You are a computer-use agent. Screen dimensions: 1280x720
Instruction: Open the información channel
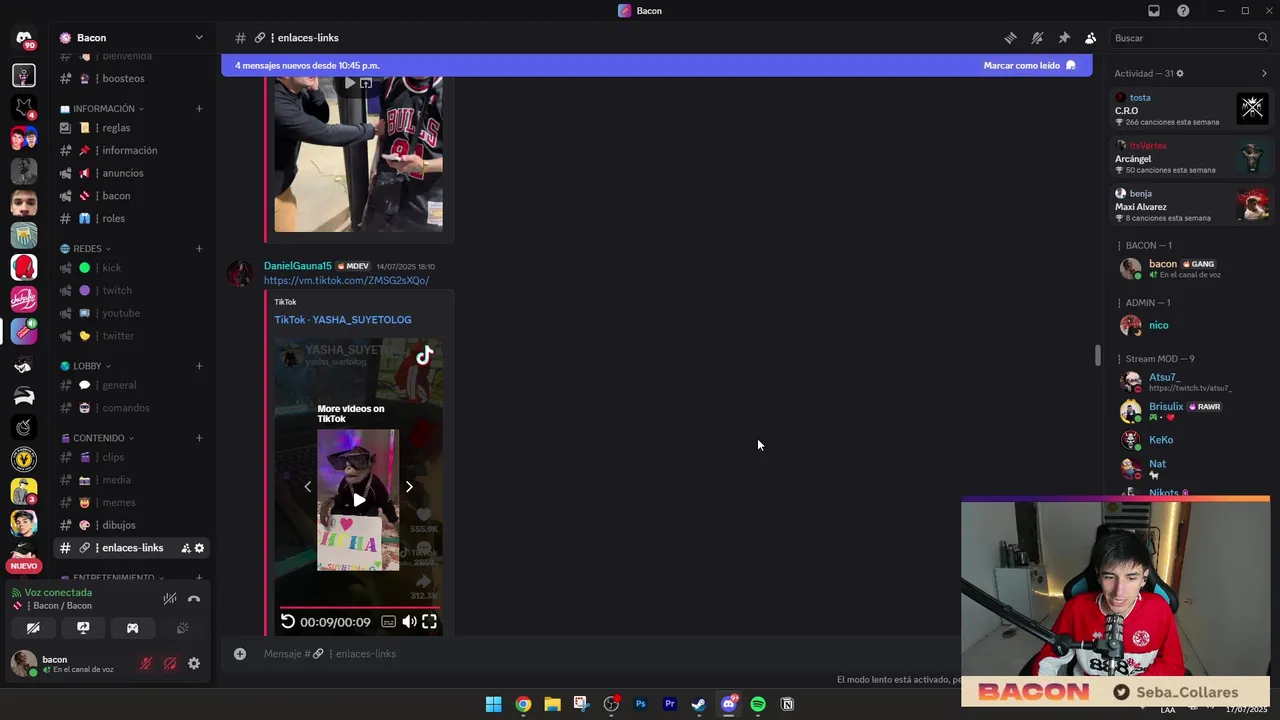(132, 150)
